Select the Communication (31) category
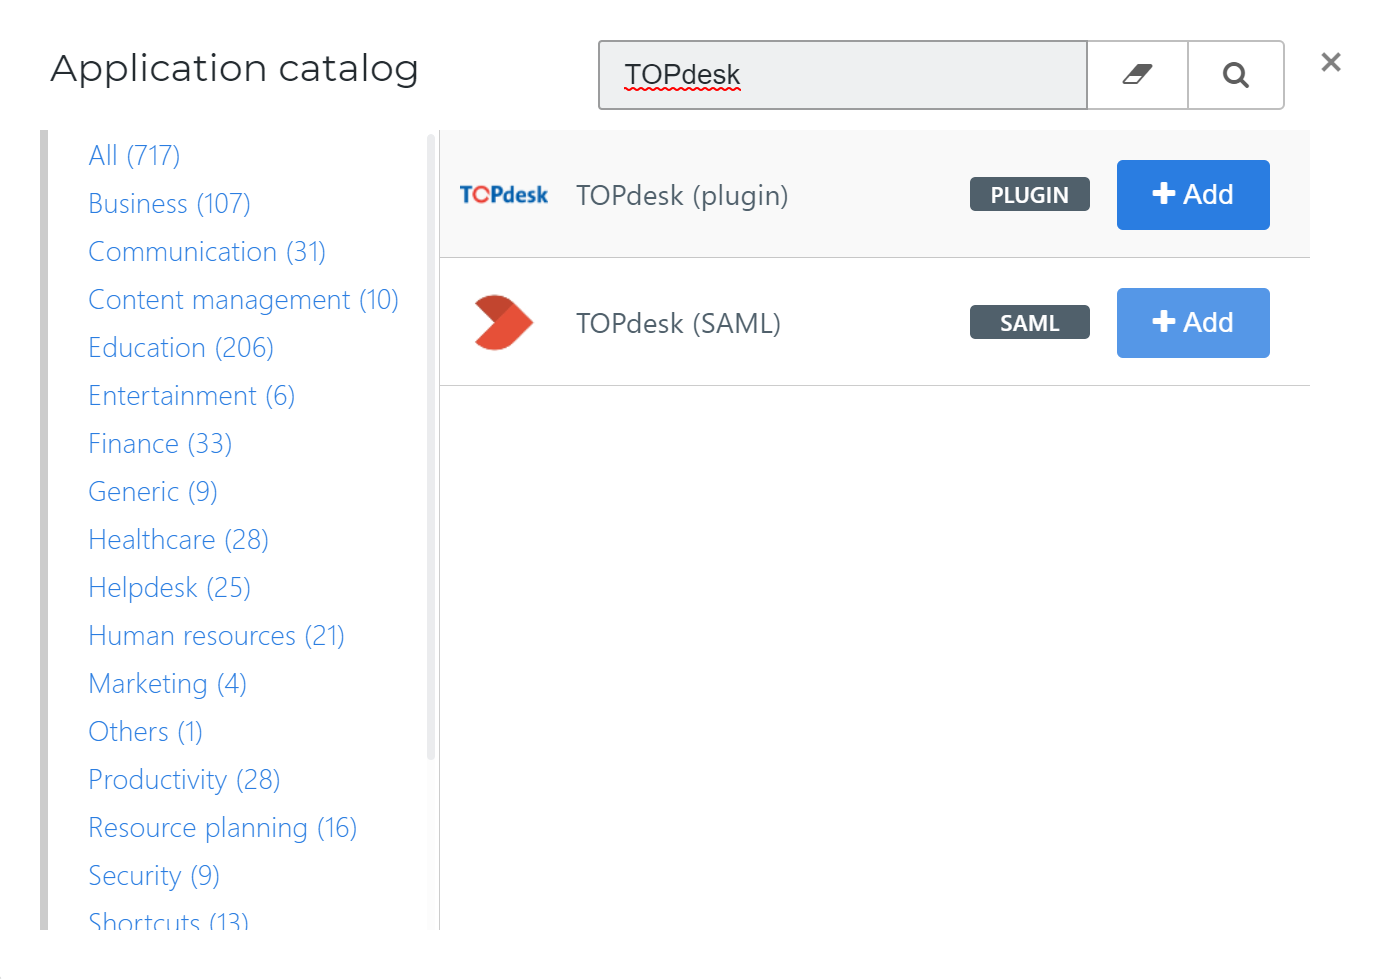This screenshot has width=1387, height=979. pos(207,252)
